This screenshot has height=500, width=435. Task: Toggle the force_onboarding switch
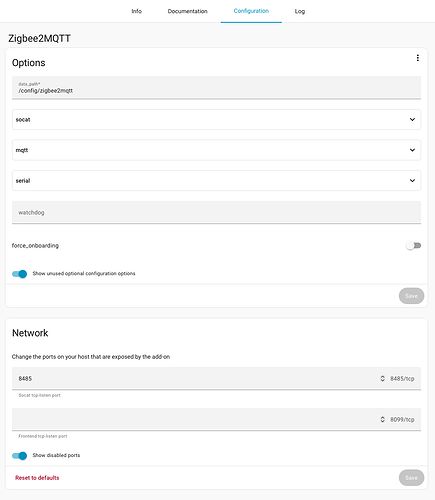413,246
